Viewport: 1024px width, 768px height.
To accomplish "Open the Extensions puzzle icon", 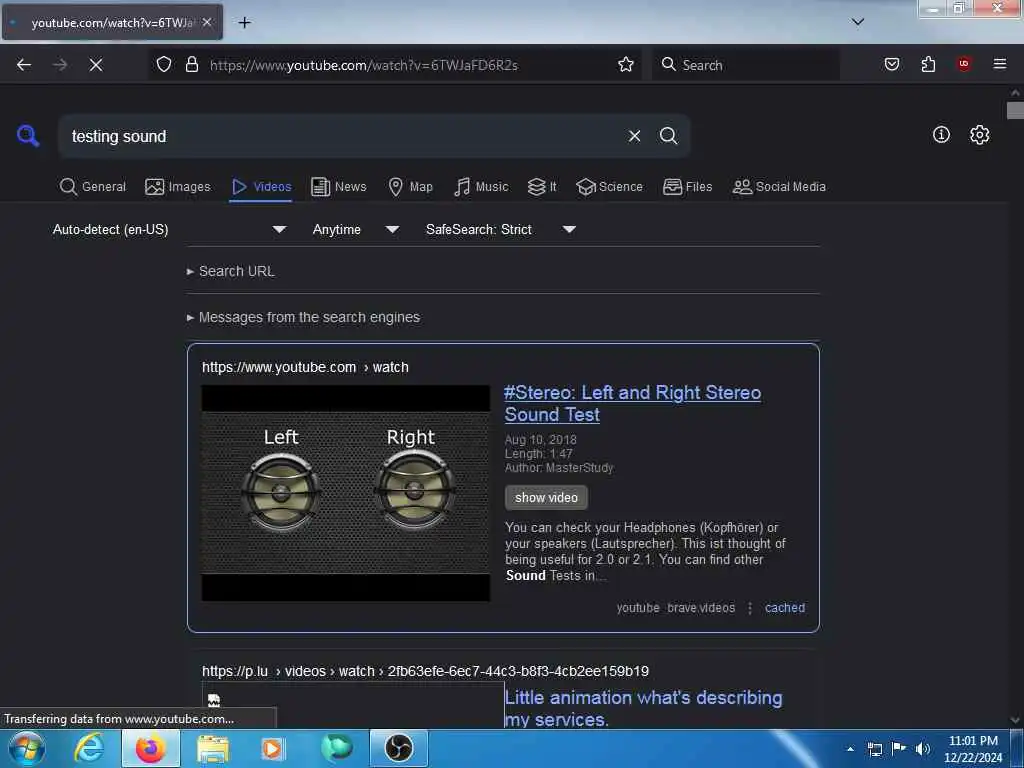I will 928,64.
